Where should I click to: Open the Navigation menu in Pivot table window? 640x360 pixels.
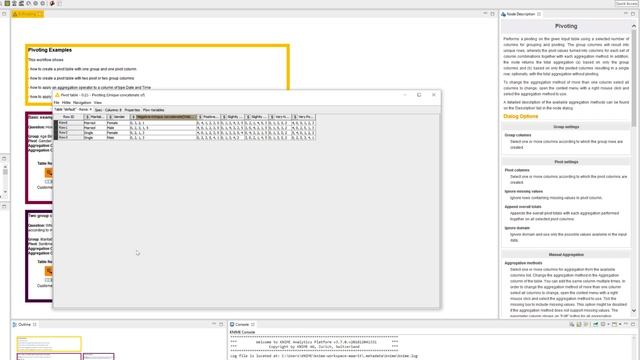point(82,102)
